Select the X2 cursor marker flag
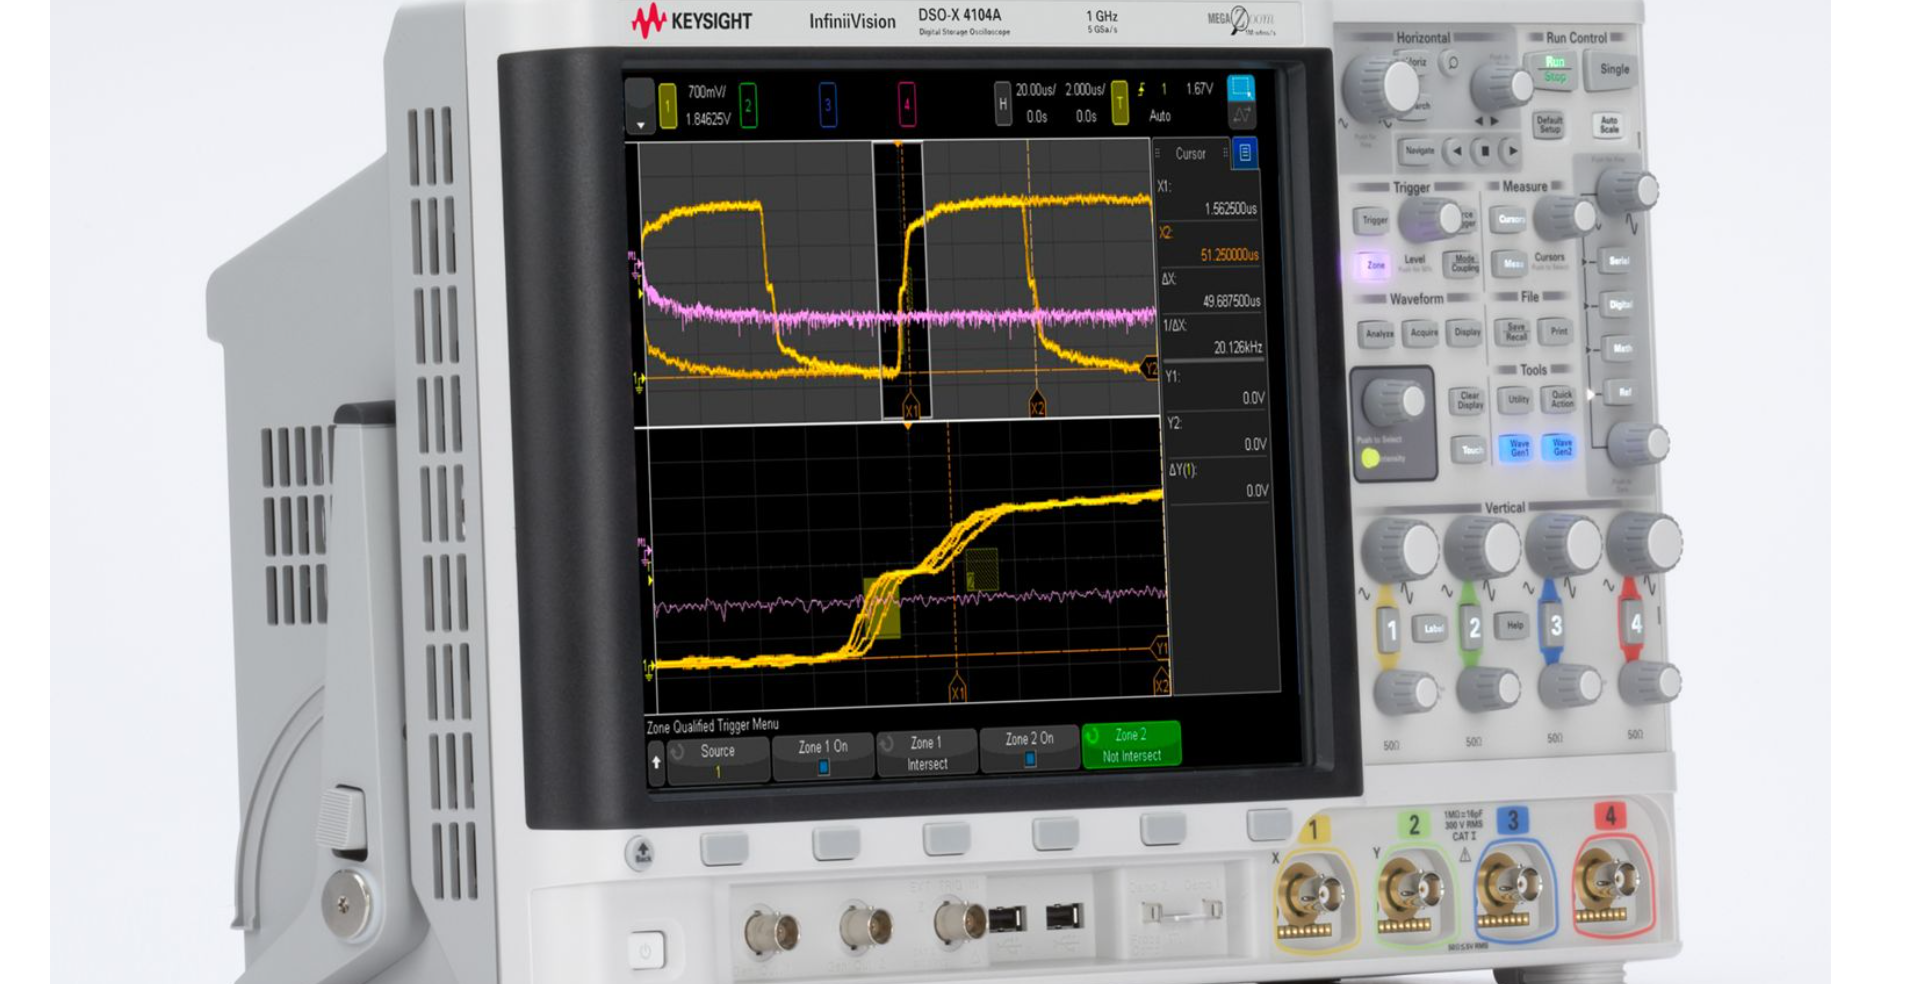The image size is (1920, 984). 1037,409
